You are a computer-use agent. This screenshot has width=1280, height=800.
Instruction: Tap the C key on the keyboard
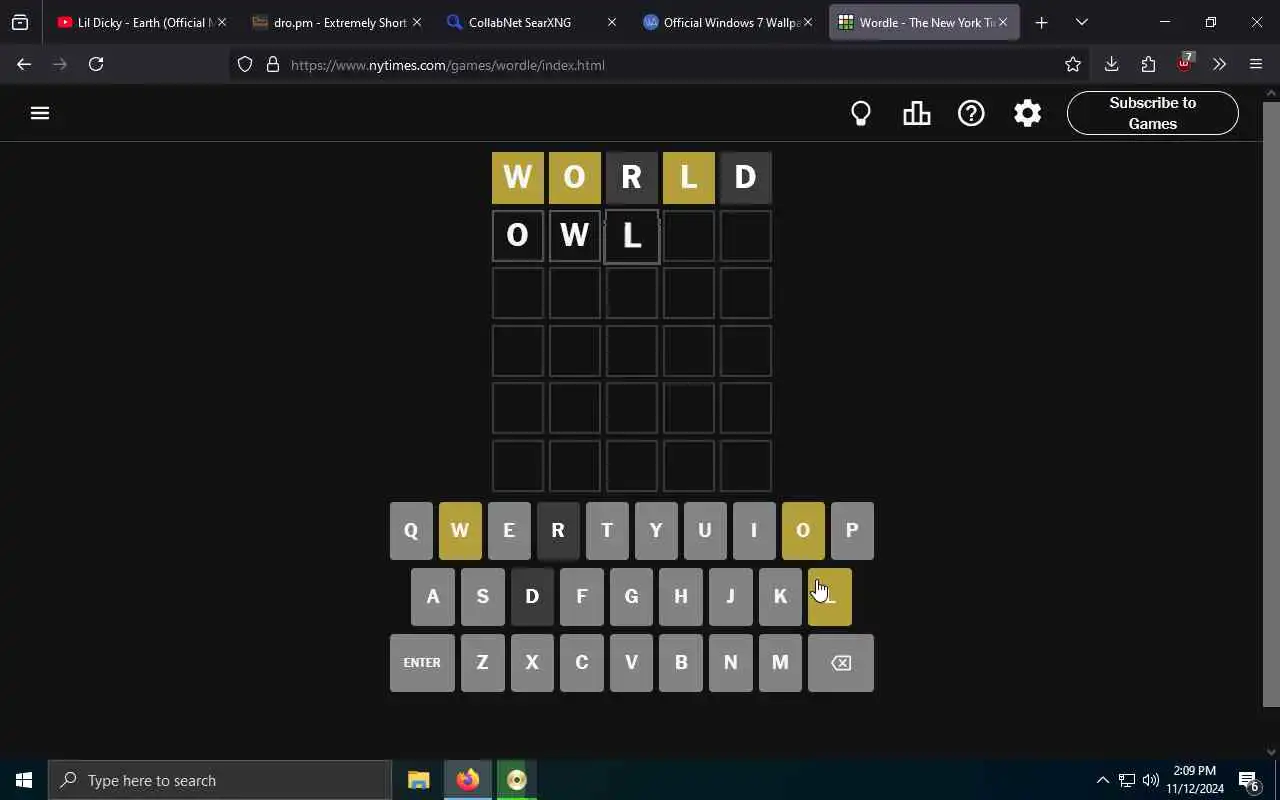pyautogui.click(x=582, y=663)
